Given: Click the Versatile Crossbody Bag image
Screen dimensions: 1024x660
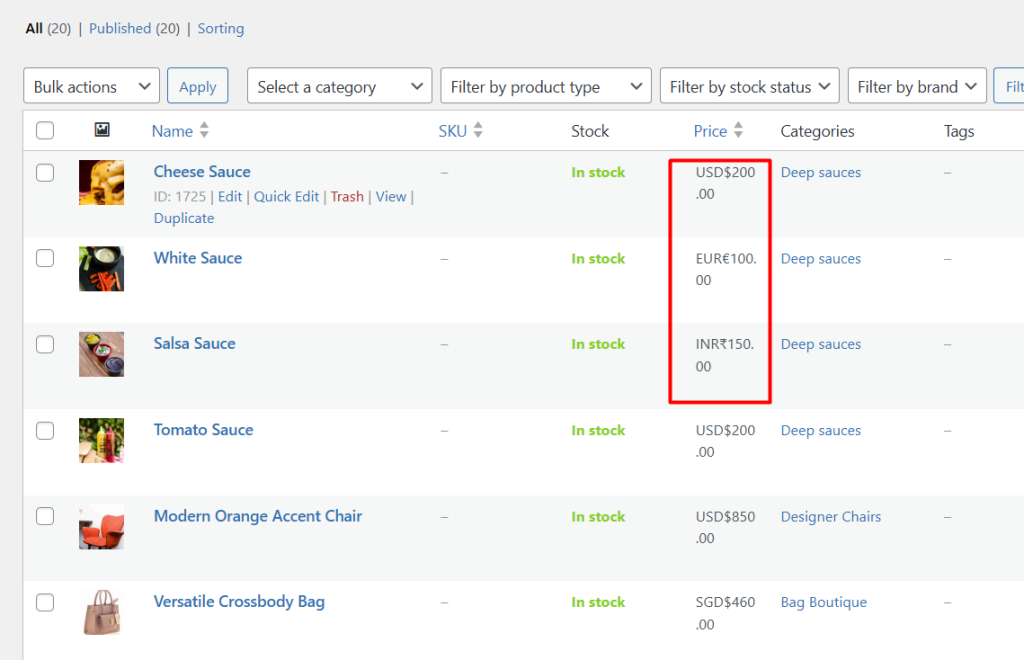Looking at the screenshot, I should 101,612.
